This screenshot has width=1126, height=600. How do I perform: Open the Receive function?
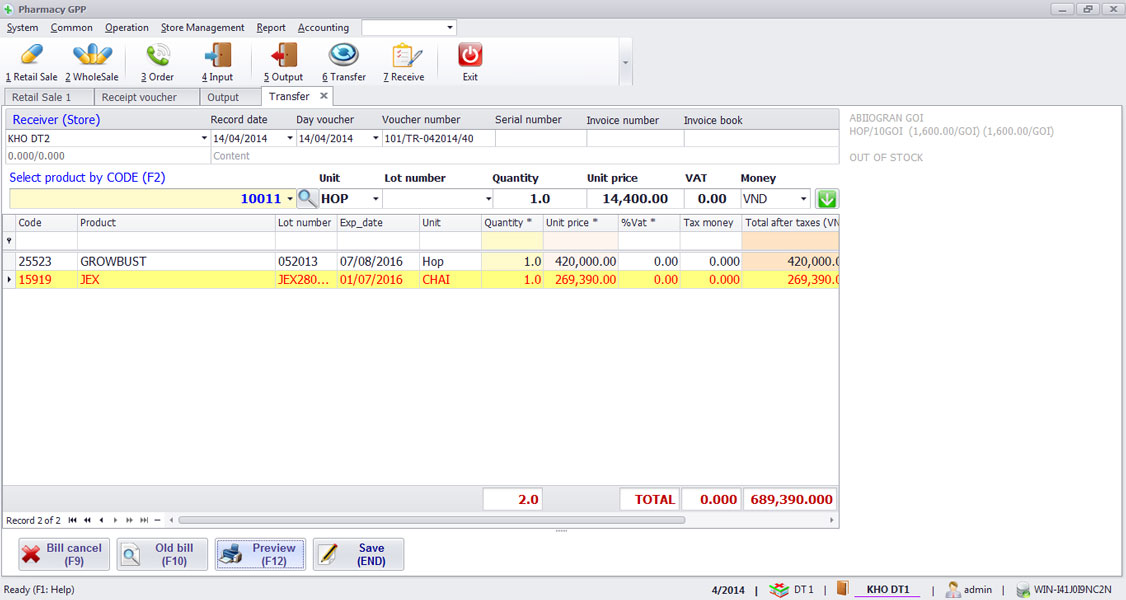click(405, 60)
